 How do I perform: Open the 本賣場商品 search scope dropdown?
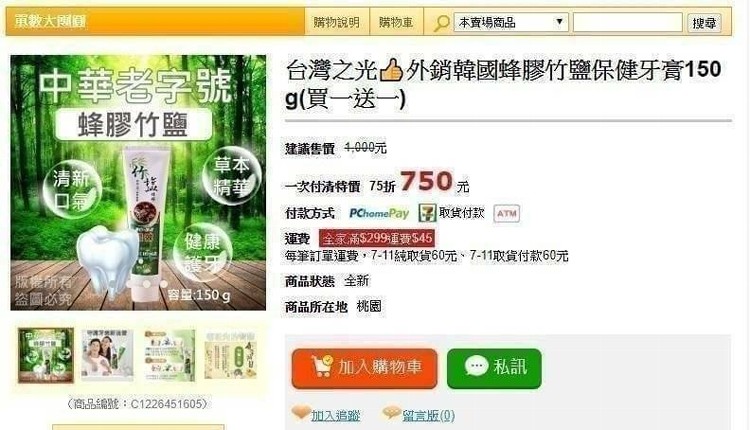(511, 22)
